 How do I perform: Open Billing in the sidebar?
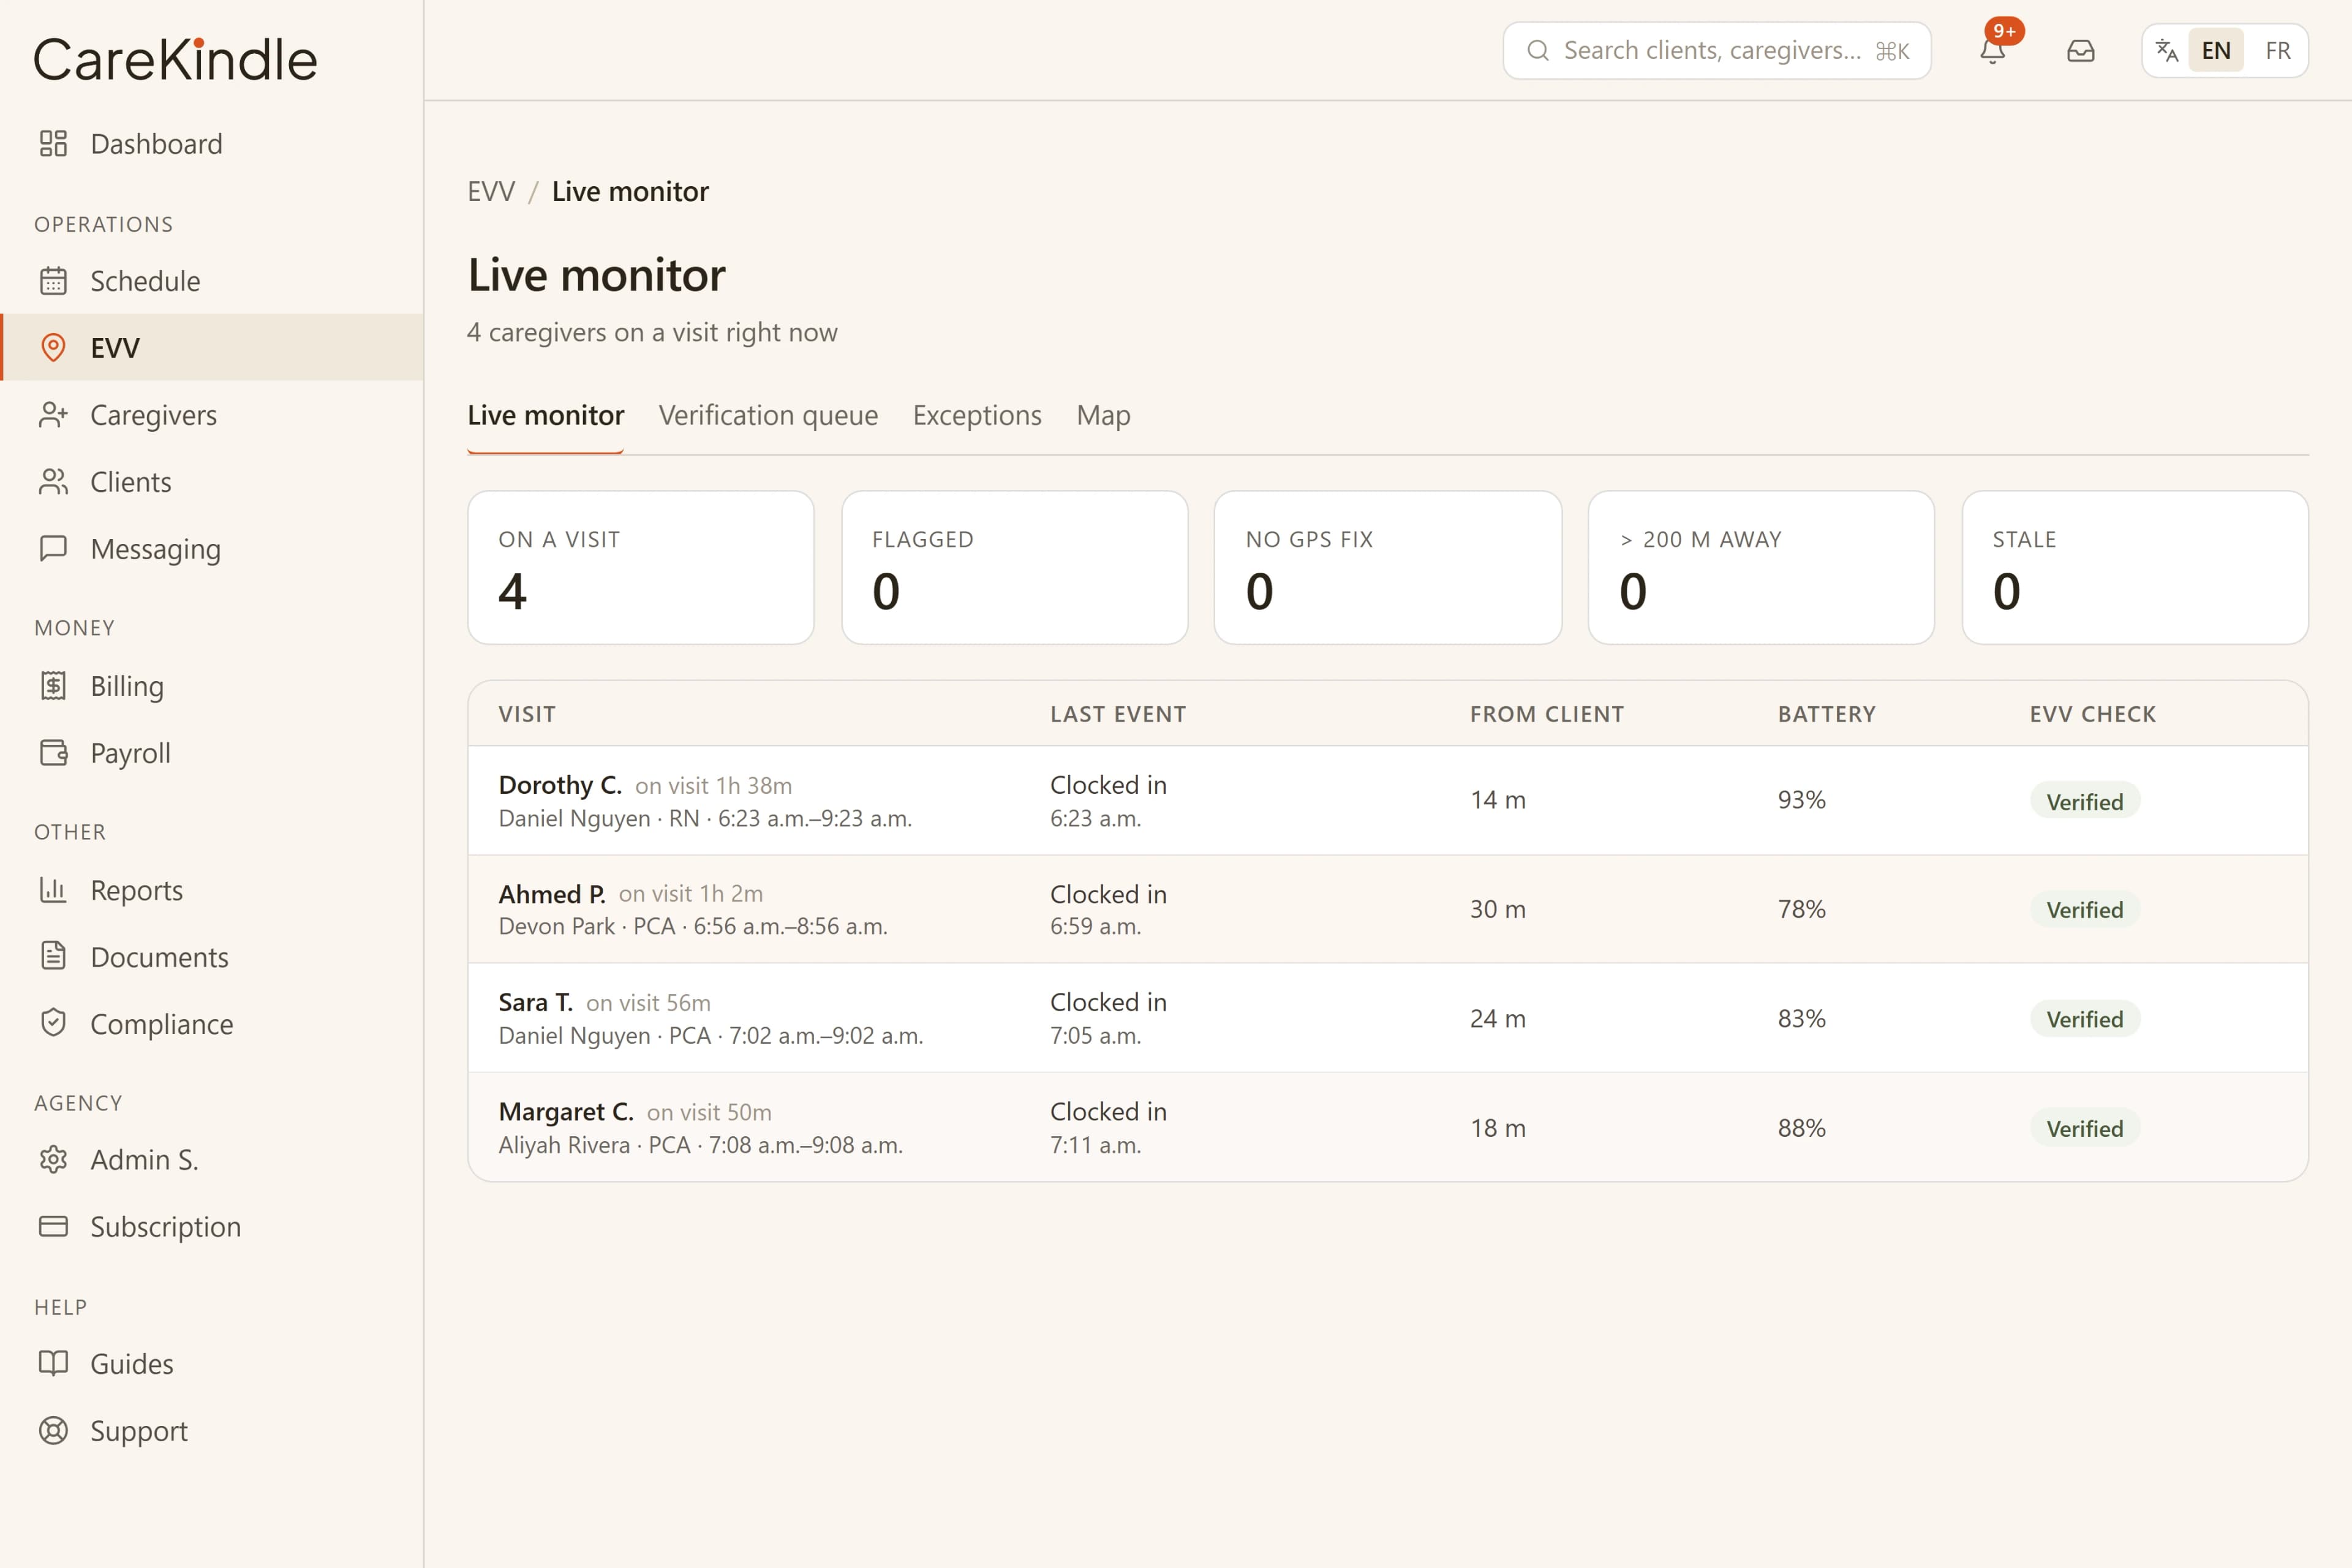coord(212,686)
